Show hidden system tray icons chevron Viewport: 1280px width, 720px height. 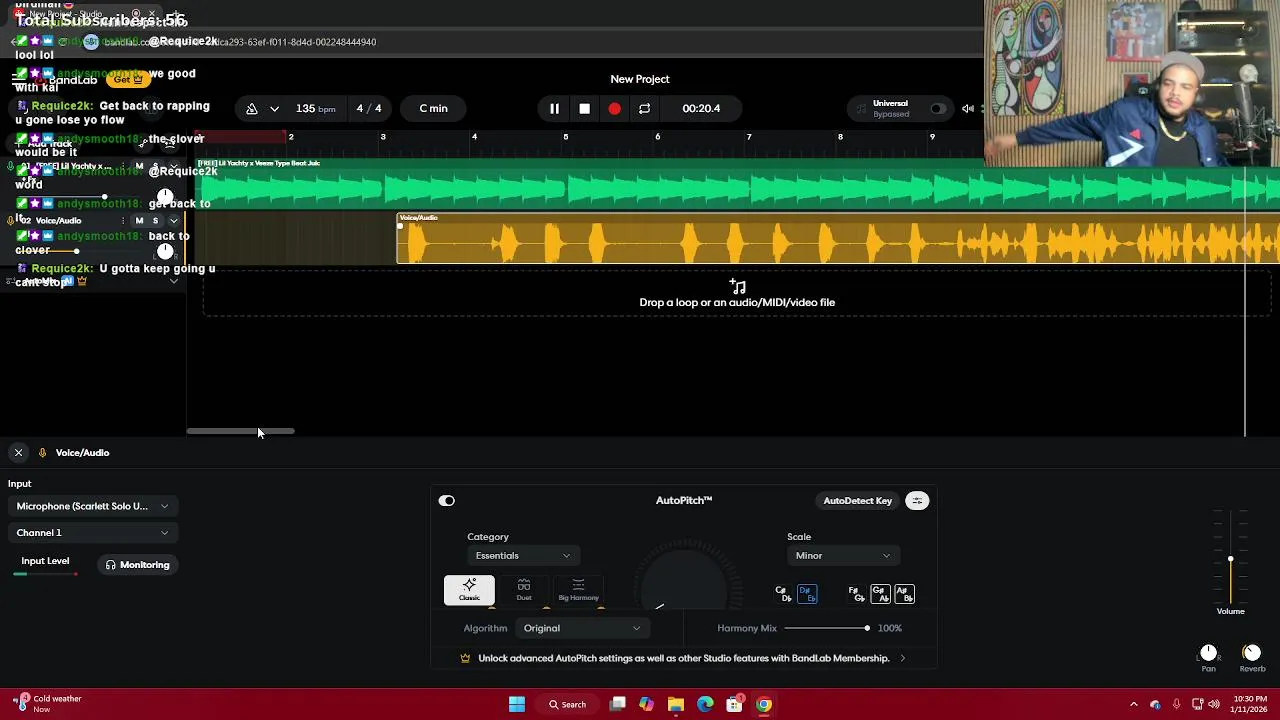(x=1133, y=704)
